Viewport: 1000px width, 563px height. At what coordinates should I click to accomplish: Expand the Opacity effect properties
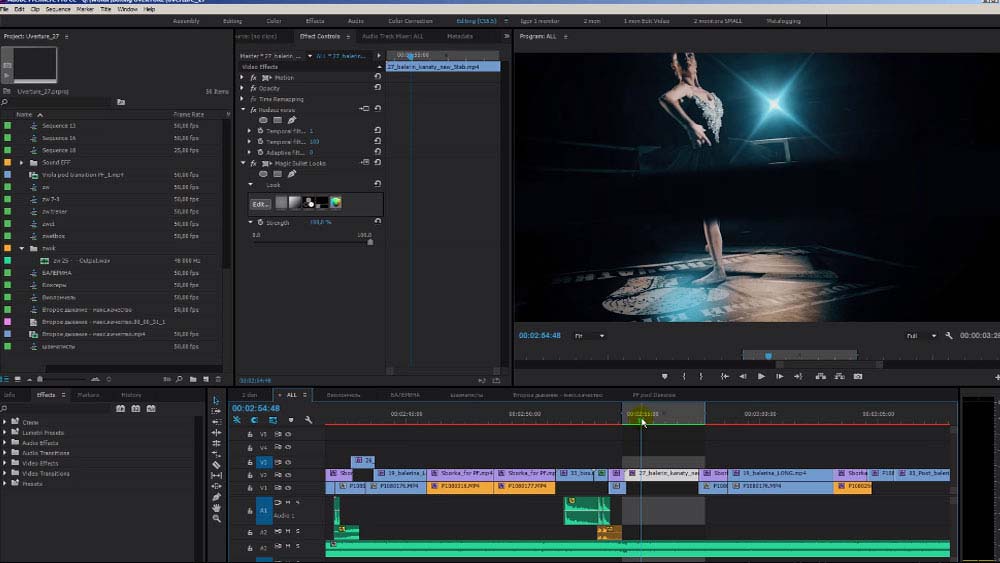[242, 88]
